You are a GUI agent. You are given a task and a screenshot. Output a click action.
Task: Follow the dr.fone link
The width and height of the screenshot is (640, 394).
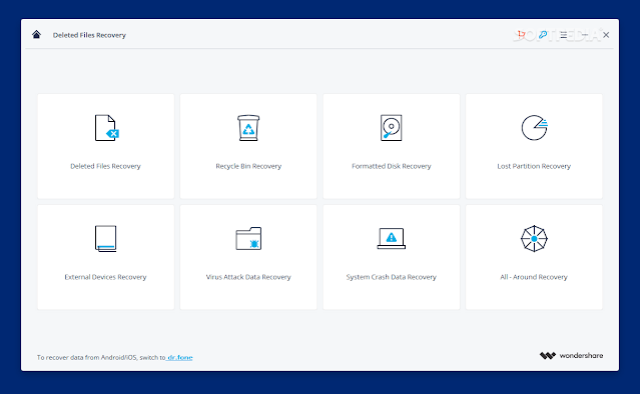(180, 357)
